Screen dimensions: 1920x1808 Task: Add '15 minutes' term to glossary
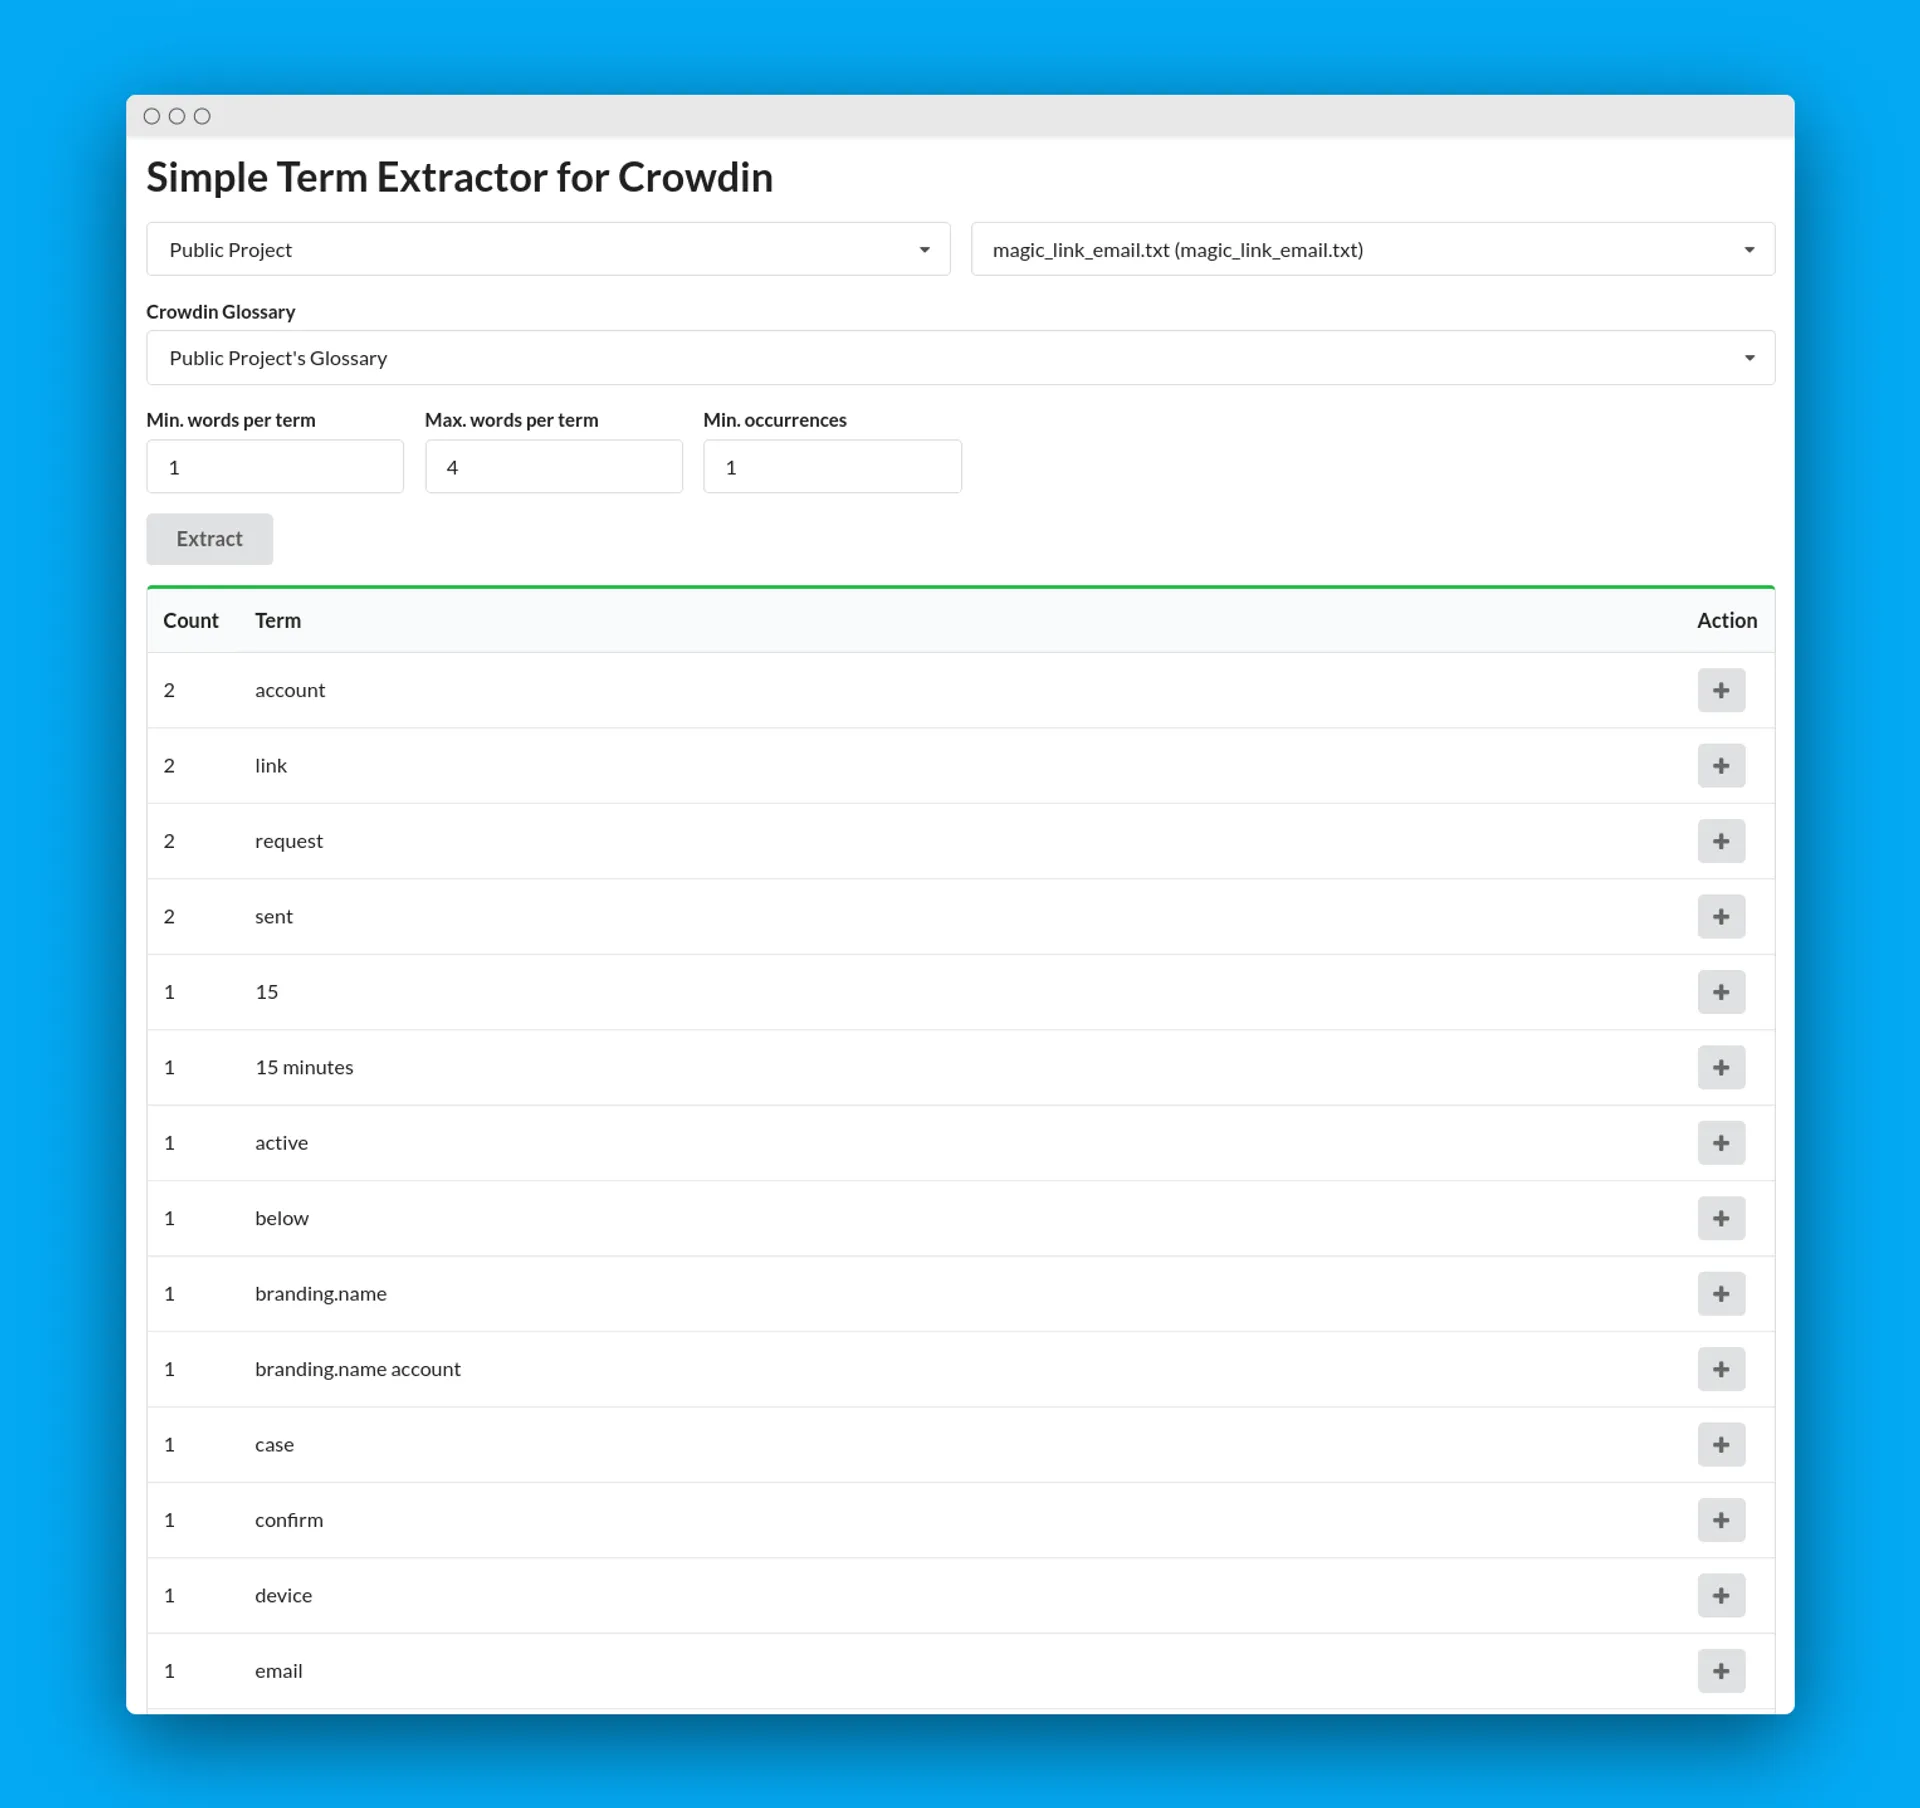1720,1067
